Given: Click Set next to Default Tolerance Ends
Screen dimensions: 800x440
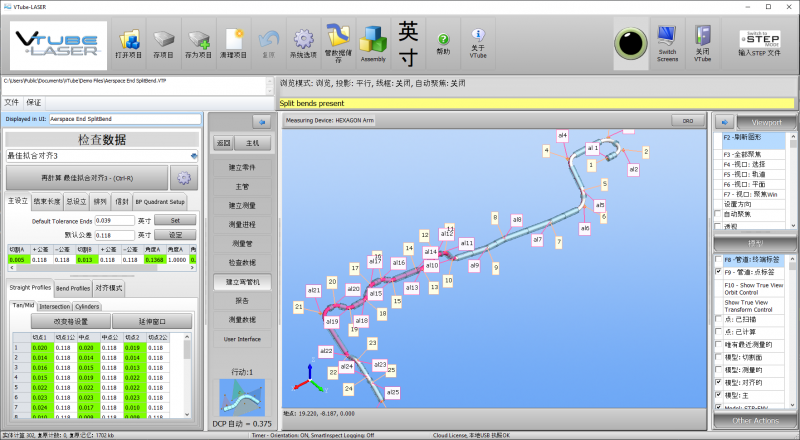Looking at the screenshot, I should click(175, 221).
